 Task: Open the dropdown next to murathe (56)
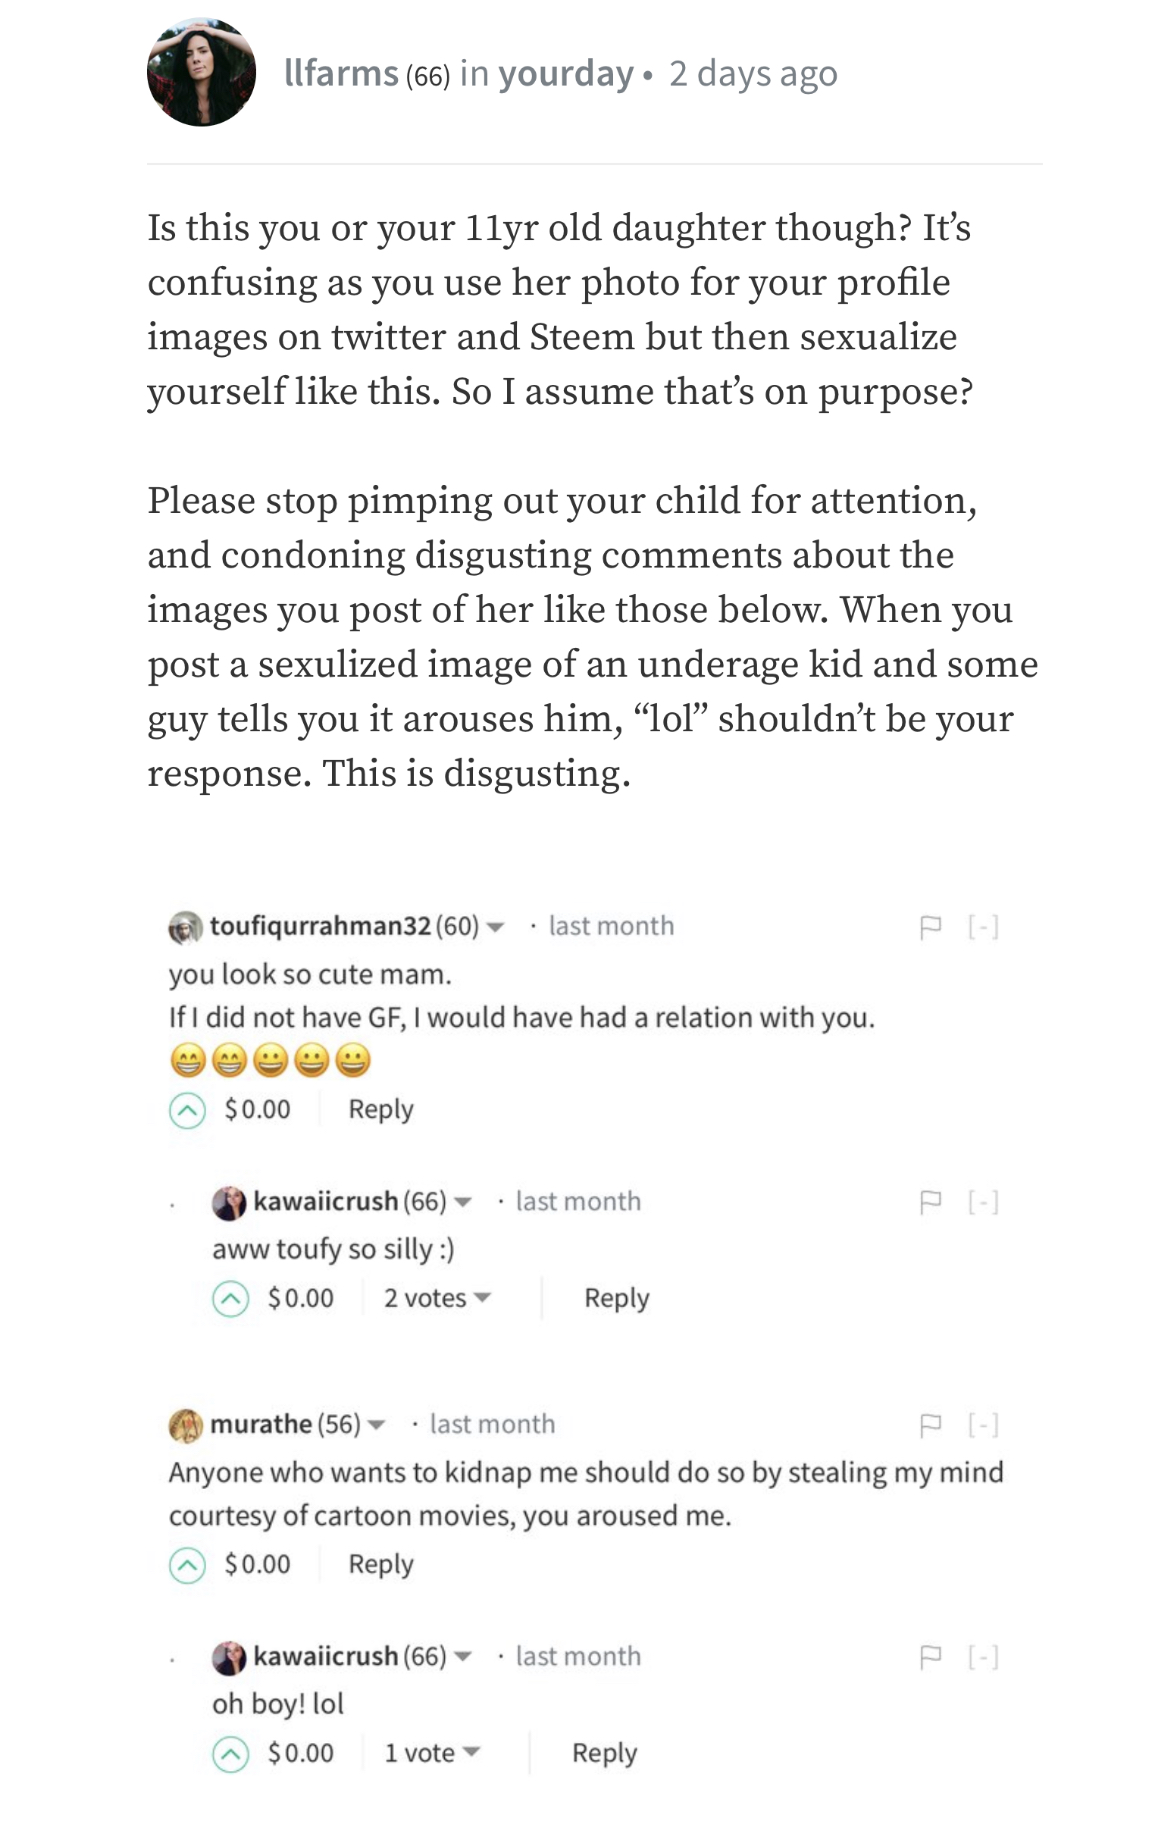coord(376,1425)
